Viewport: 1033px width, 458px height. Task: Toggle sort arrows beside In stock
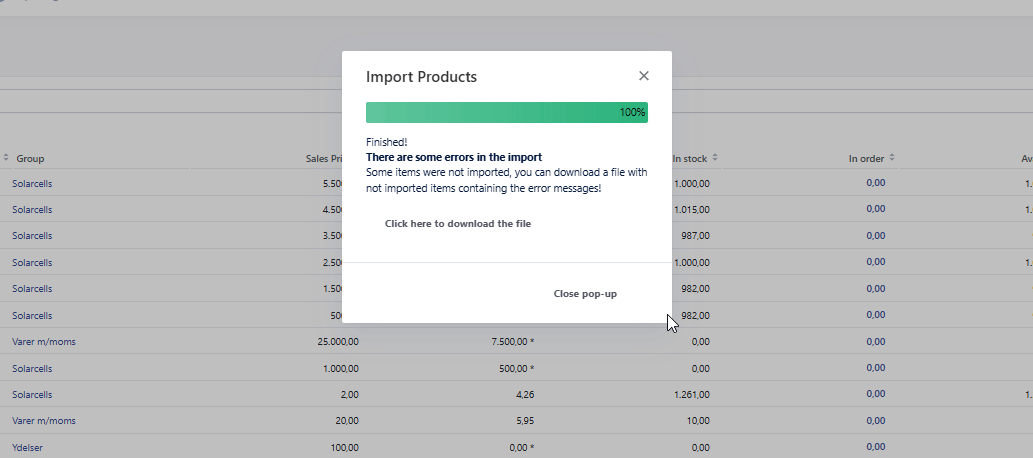click(x=714, y=158)
